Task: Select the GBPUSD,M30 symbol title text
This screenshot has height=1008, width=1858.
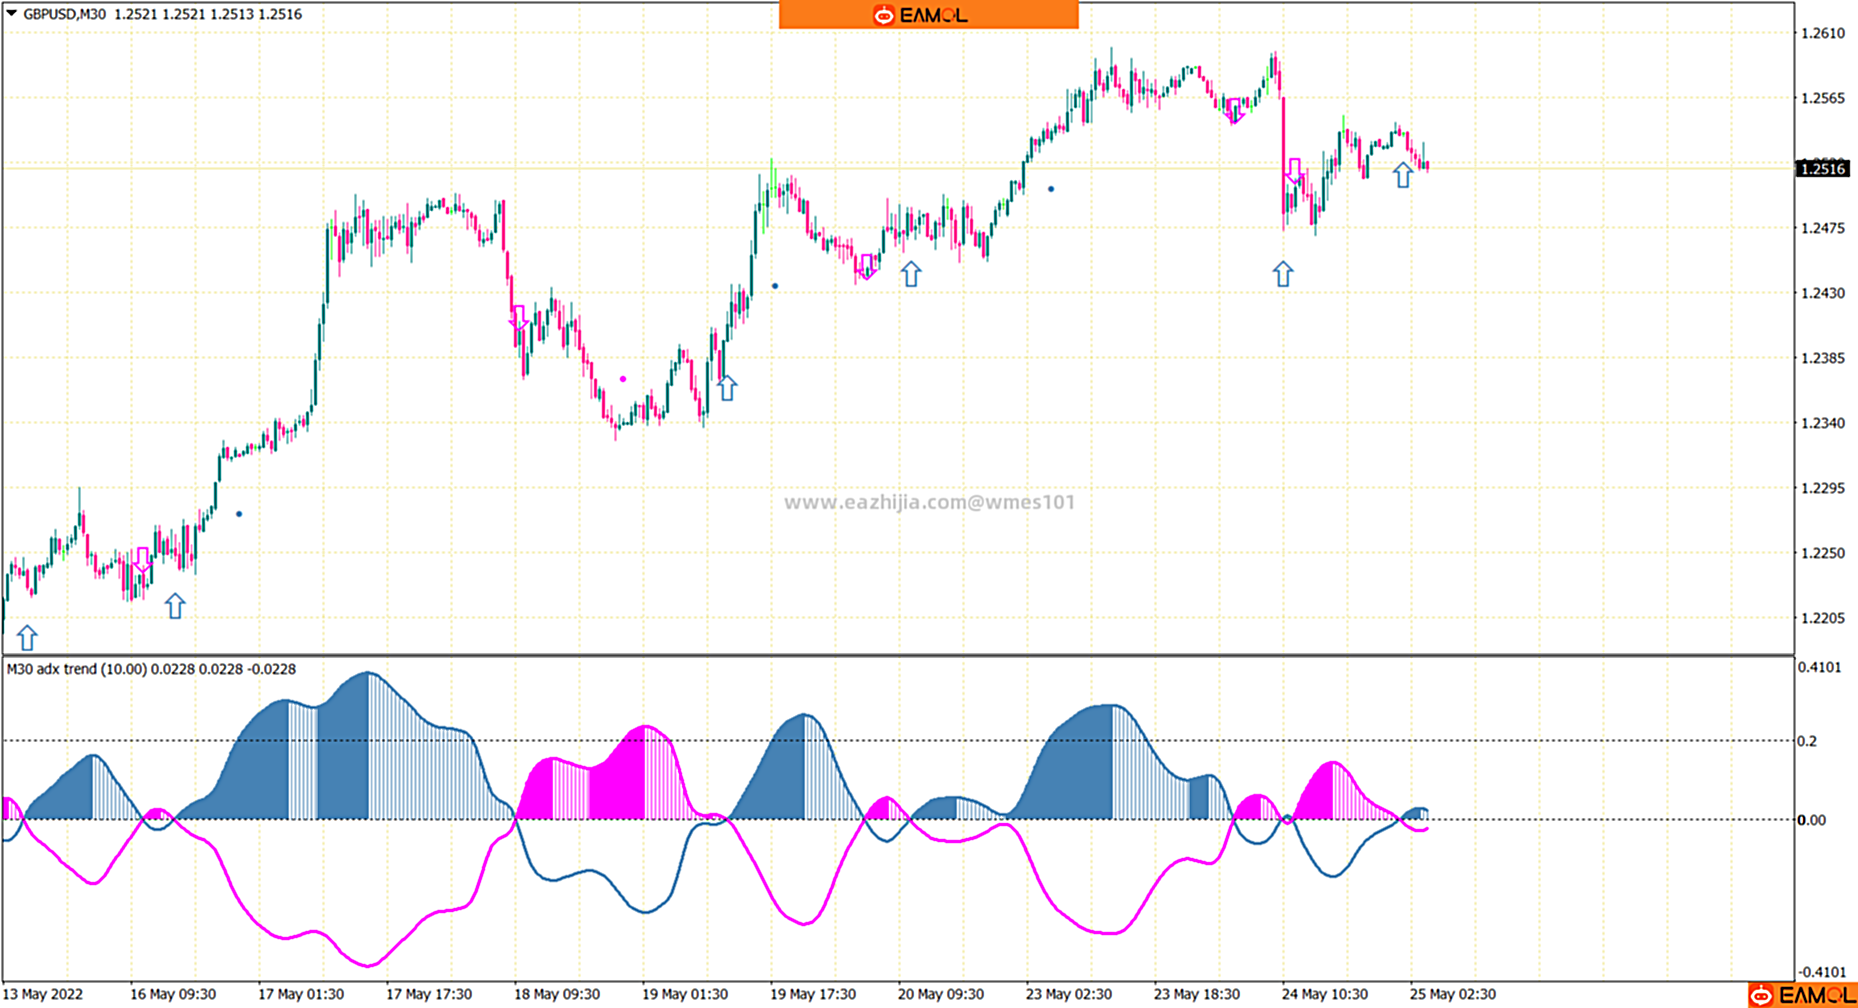Action: 64,14
